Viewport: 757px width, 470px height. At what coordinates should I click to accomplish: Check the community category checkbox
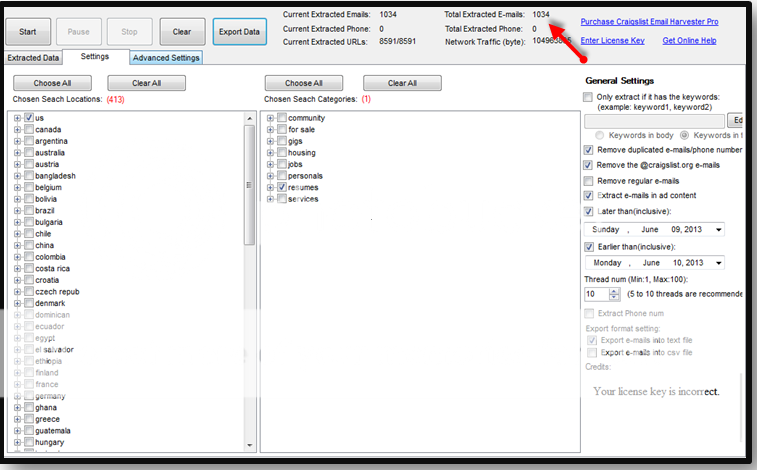(282, 117)
